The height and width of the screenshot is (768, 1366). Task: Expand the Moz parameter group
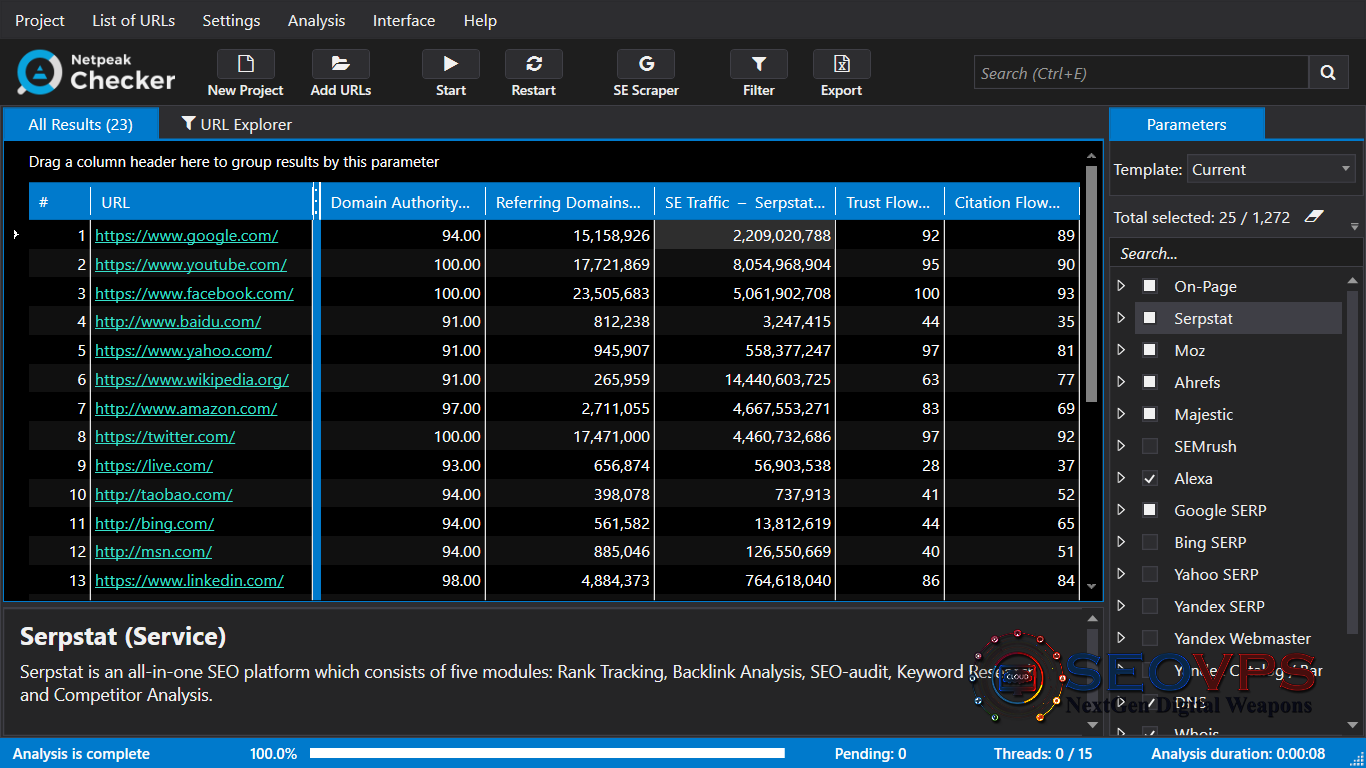tap(1121, 350)
